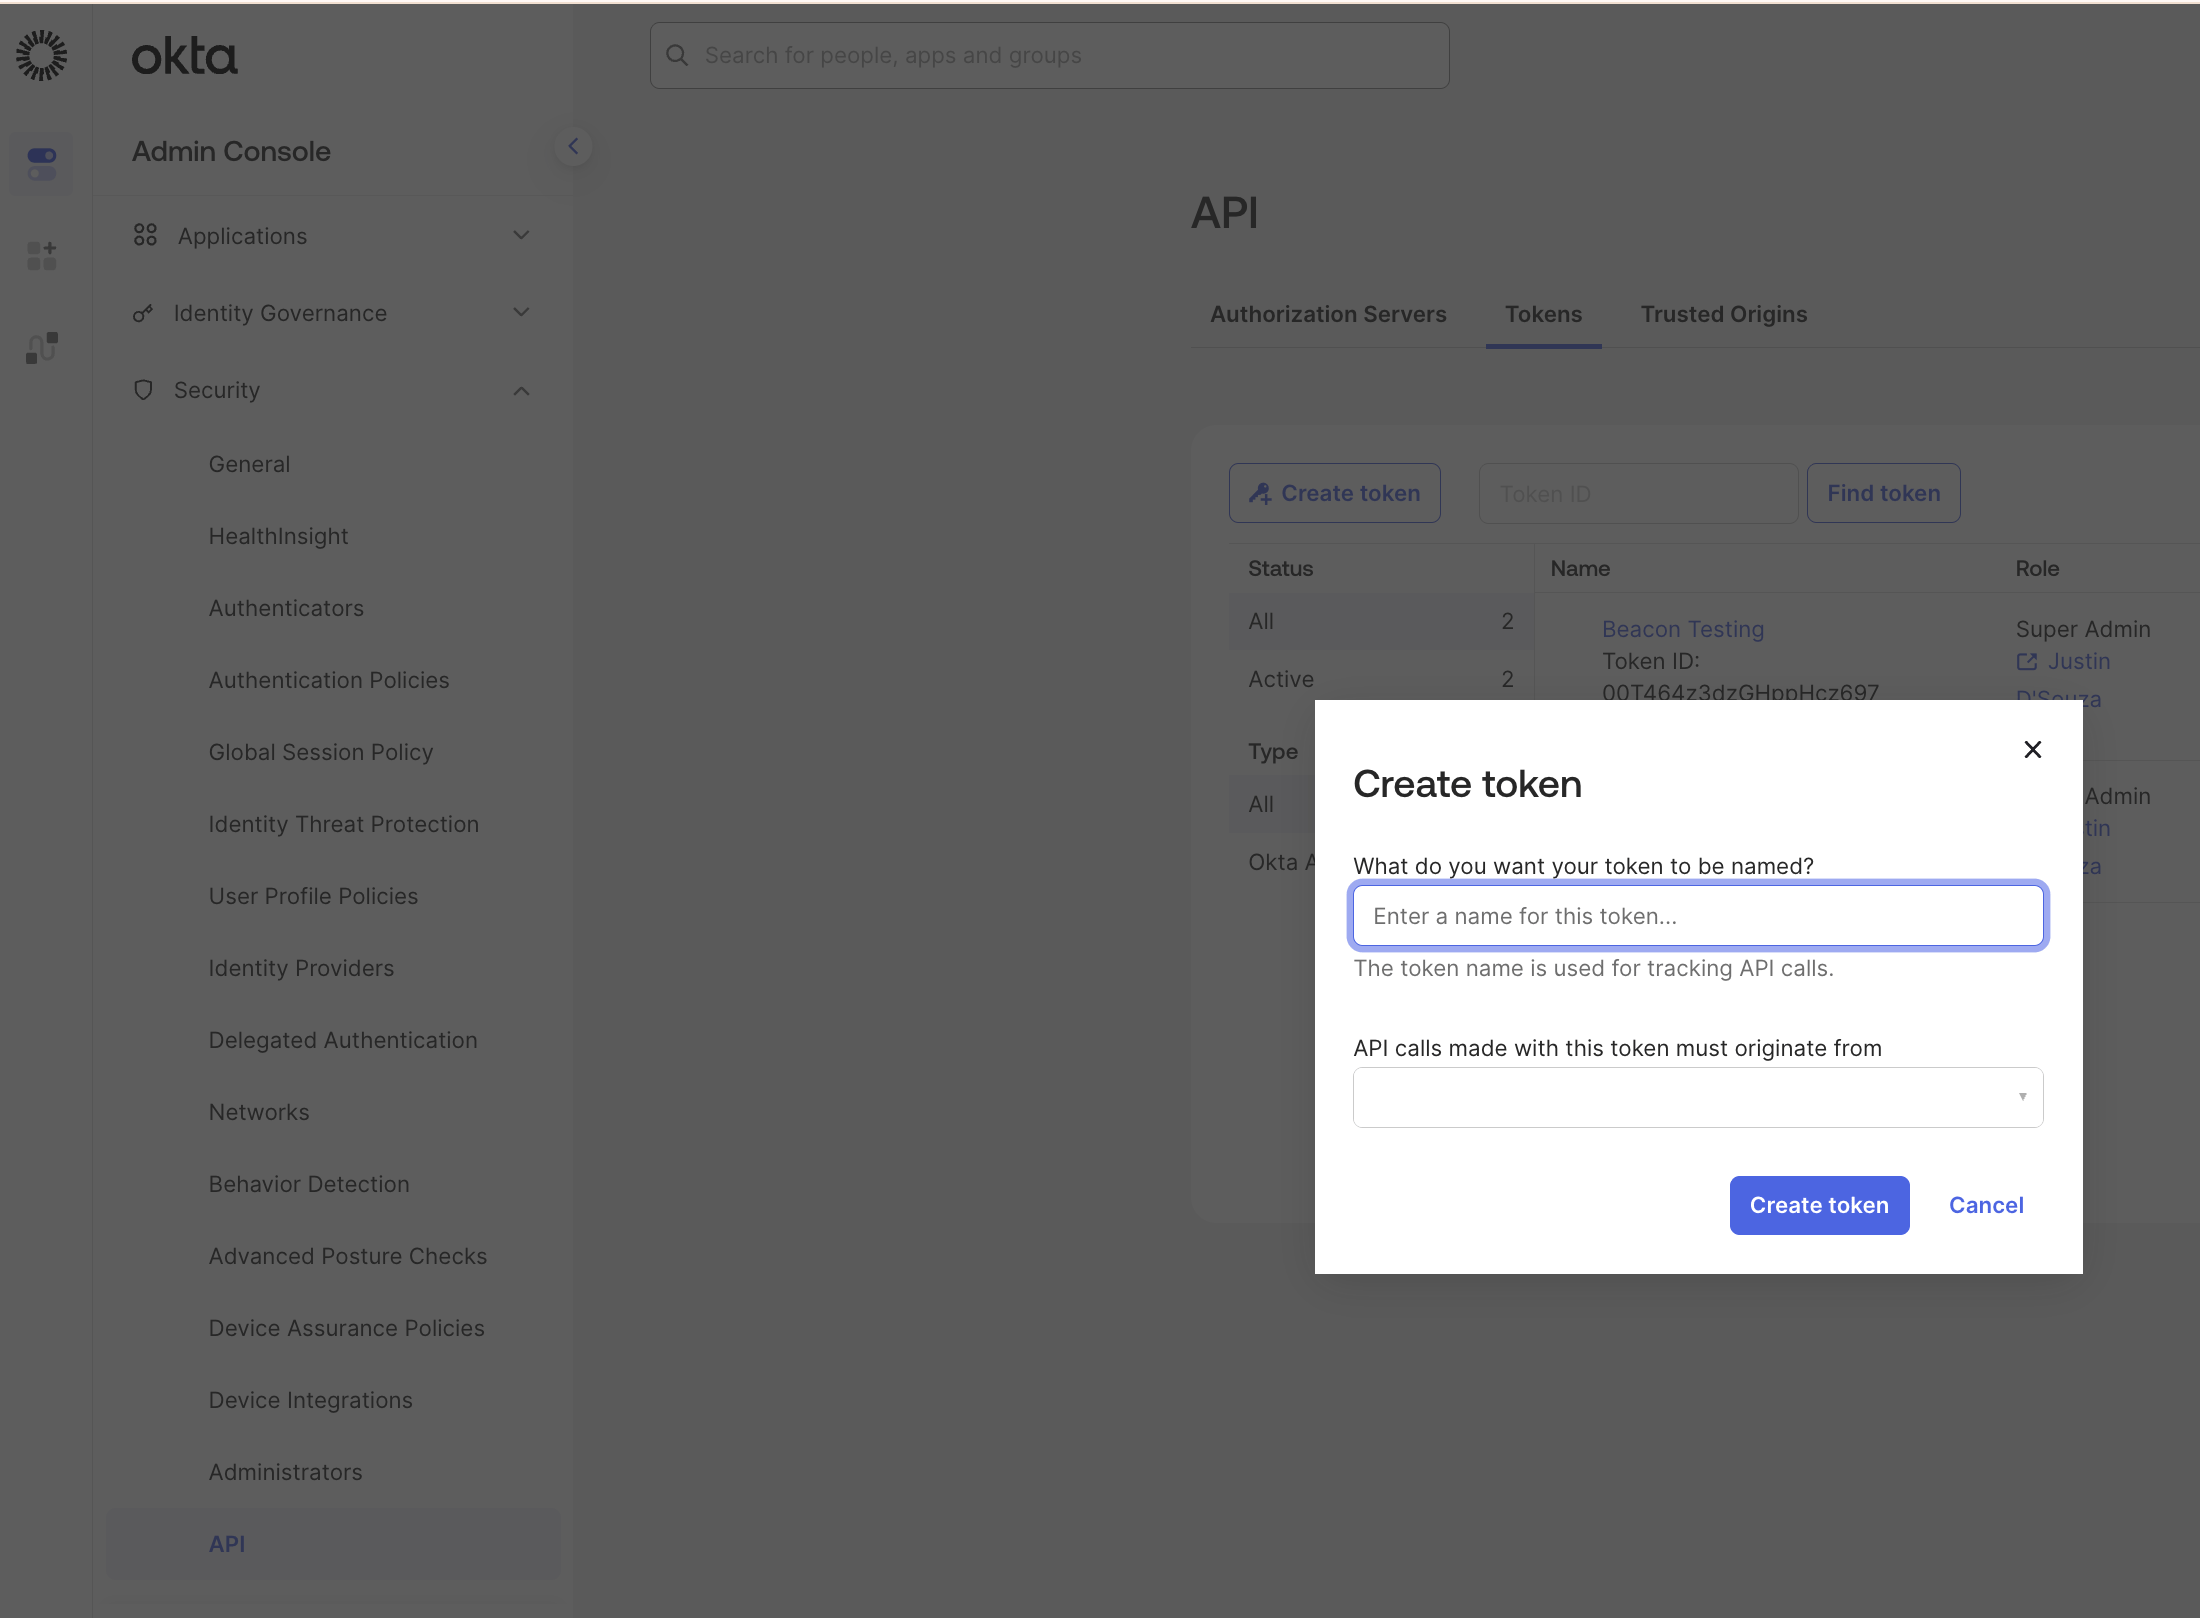Click the Okta sunburst logo icon
This screenshot has height=1618, width=2200.
(x=42, y=55)
